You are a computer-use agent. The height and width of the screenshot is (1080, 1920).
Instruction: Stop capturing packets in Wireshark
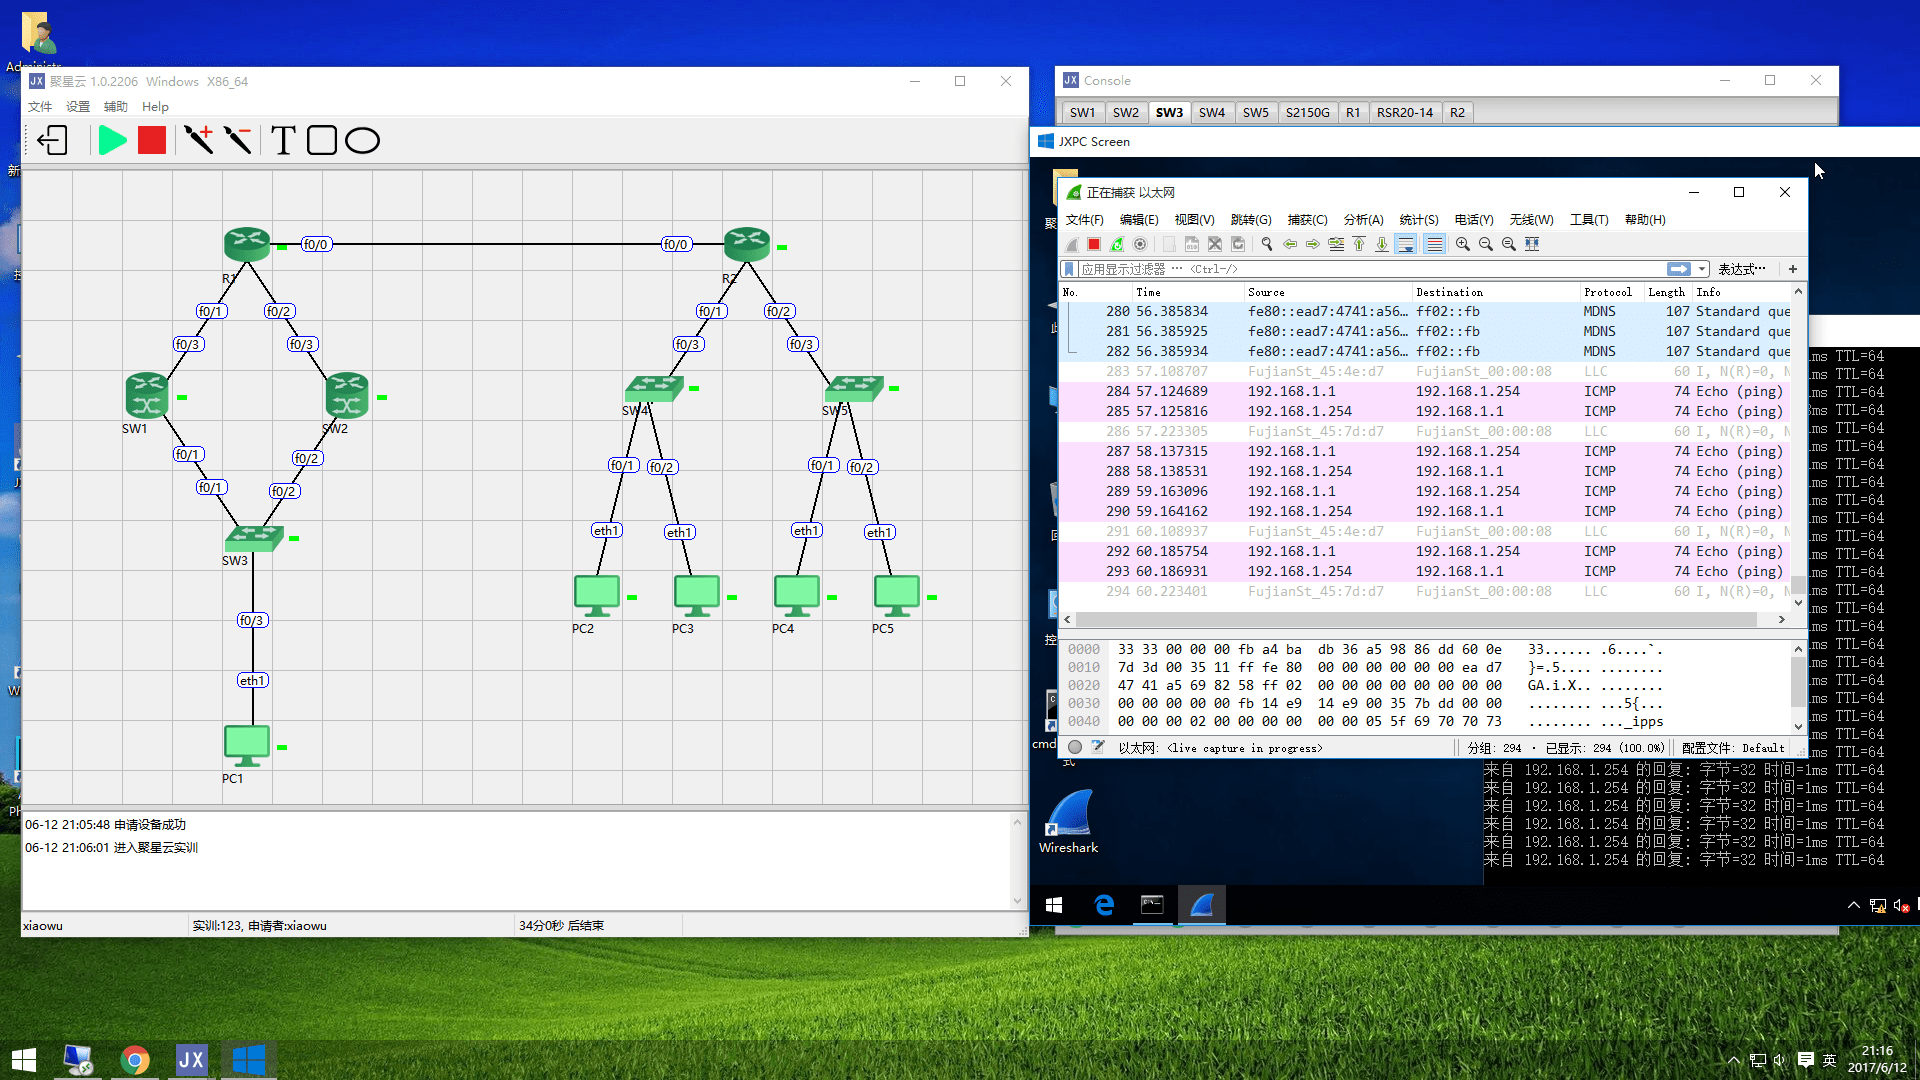pyautogui.click(x=1094, y=244)
